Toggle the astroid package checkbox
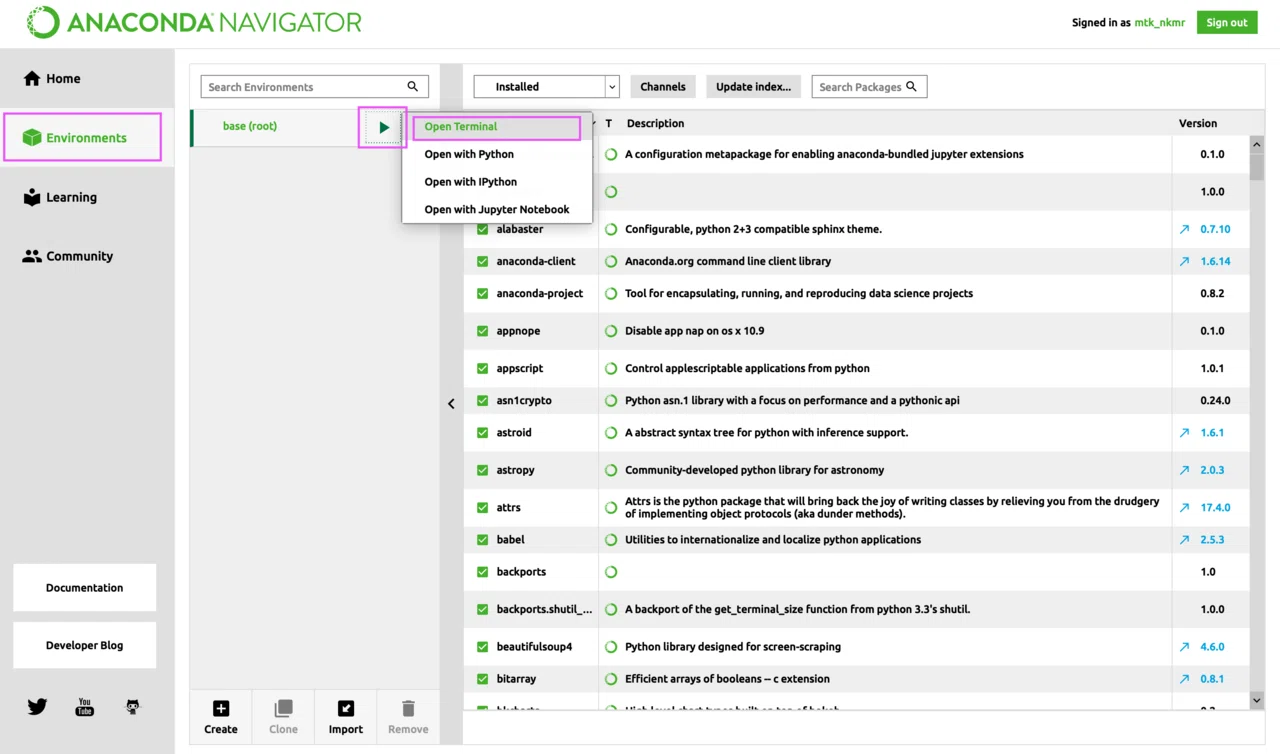The image size is (1280, 754). 482,433
